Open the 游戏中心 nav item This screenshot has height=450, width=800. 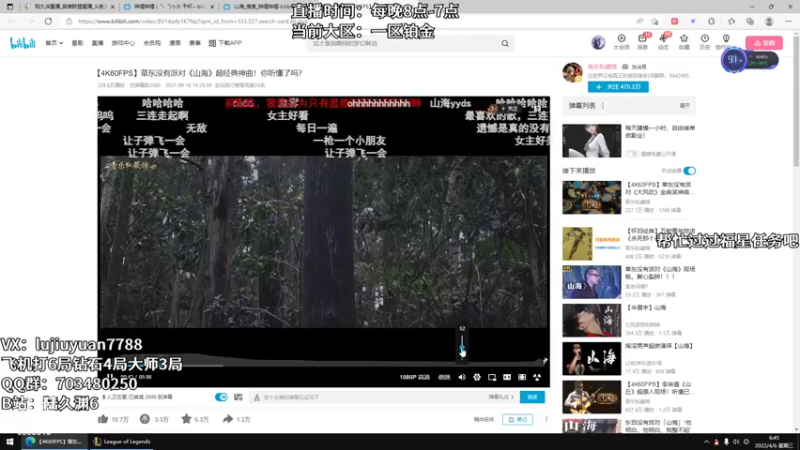pos(123,43)
